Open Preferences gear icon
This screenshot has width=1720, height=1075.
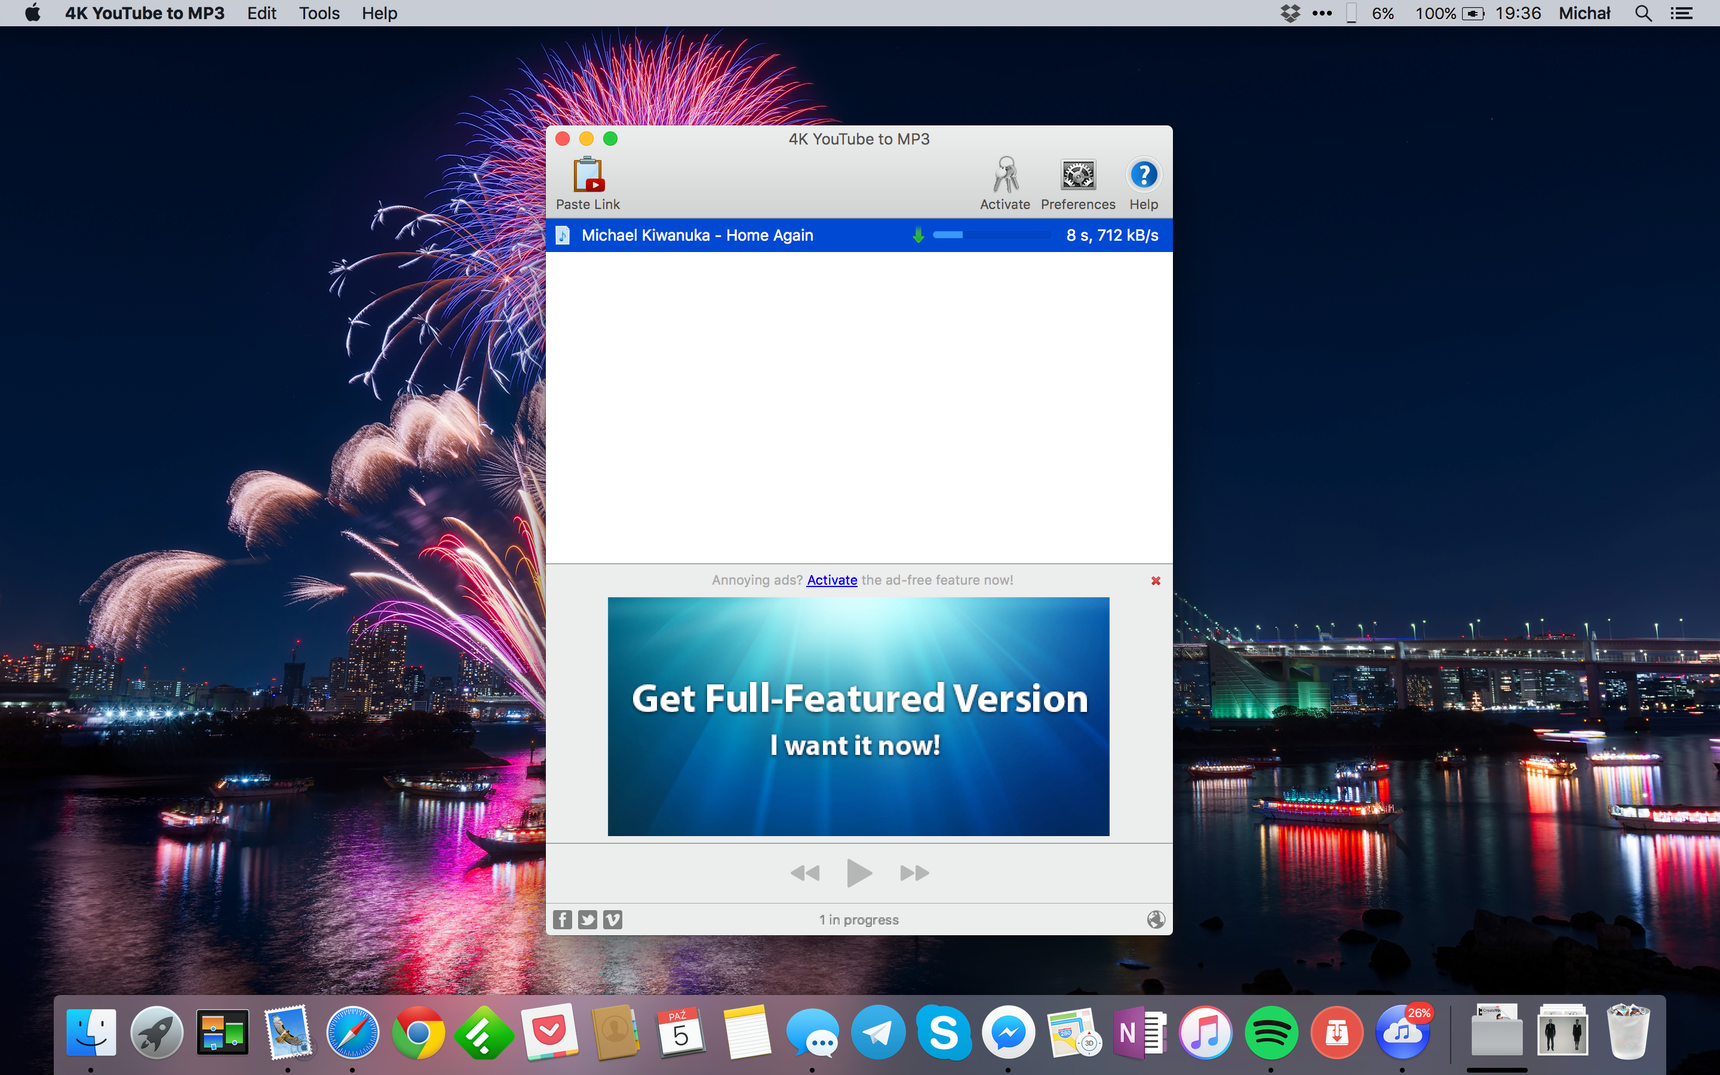coord(1078,175)
